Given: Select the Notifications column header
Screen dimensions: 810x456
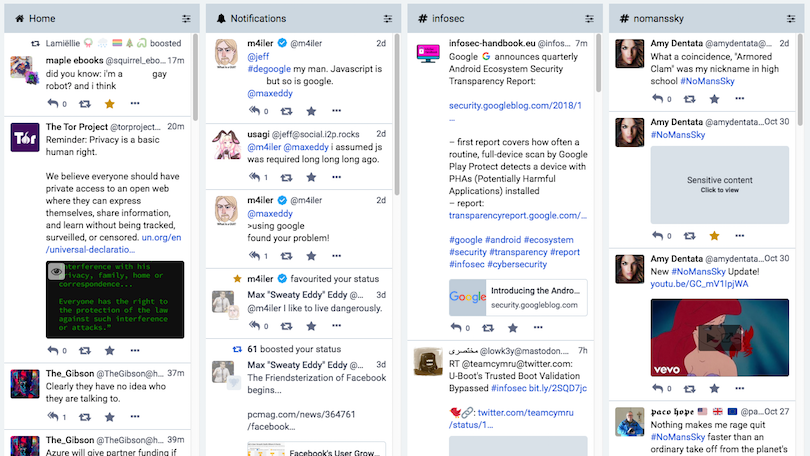Looking at the screenshot, I should (302, 19).
